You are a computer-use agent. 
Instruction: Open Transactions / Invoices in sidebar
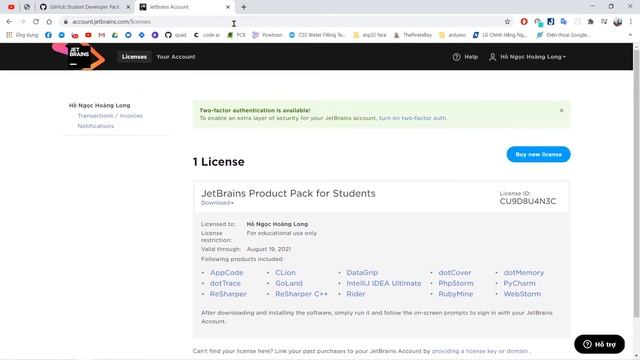(110, 116)
